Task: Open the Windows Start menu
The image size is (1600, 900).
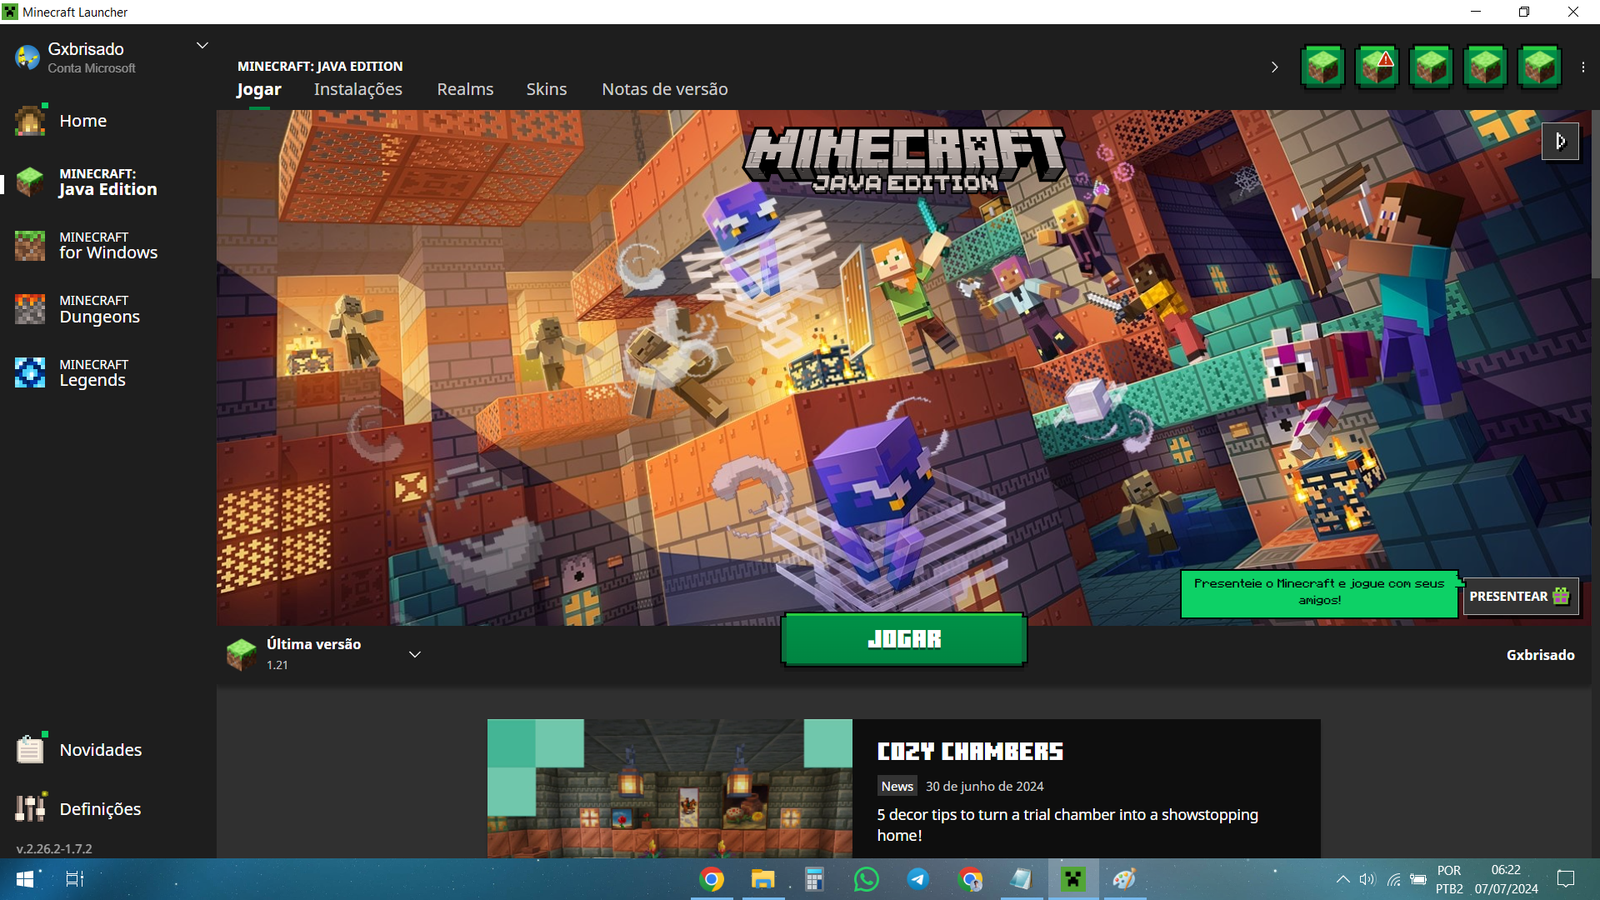Action: click(25, 879)
